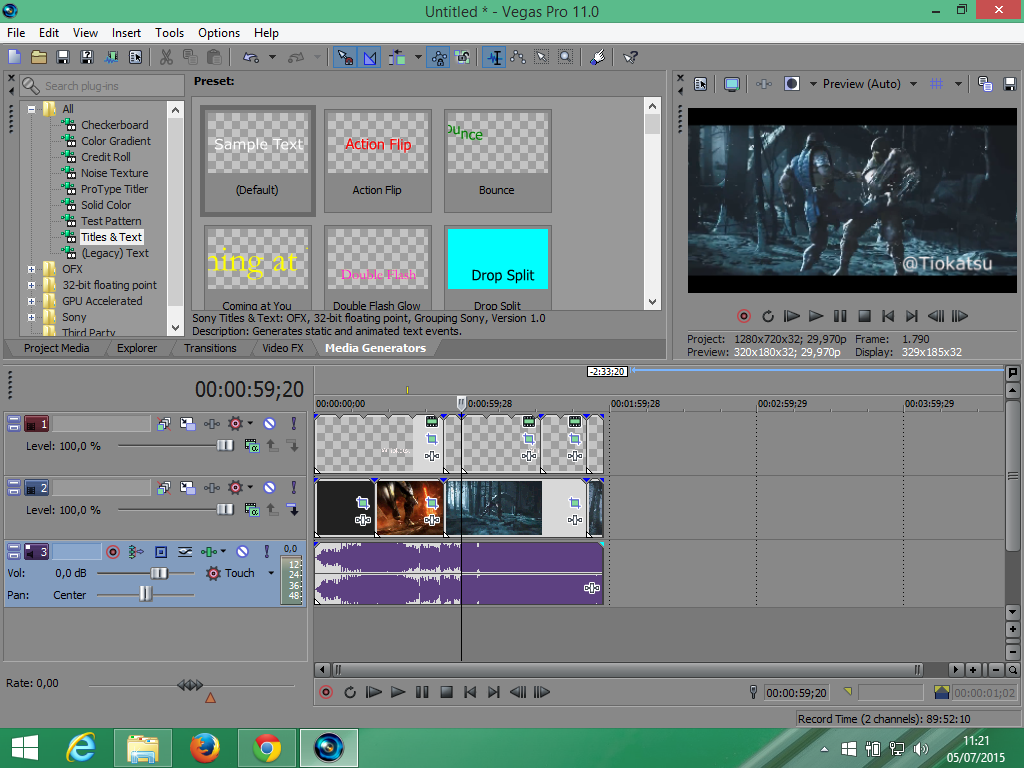Click Save Snapshot to File icon

point(1010,84)
